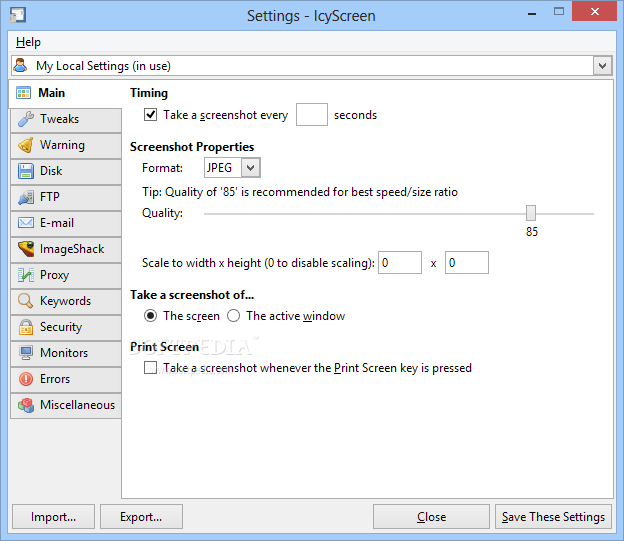Select The screen radio button
Screen dimensions: 624x541
coord(150,316)
